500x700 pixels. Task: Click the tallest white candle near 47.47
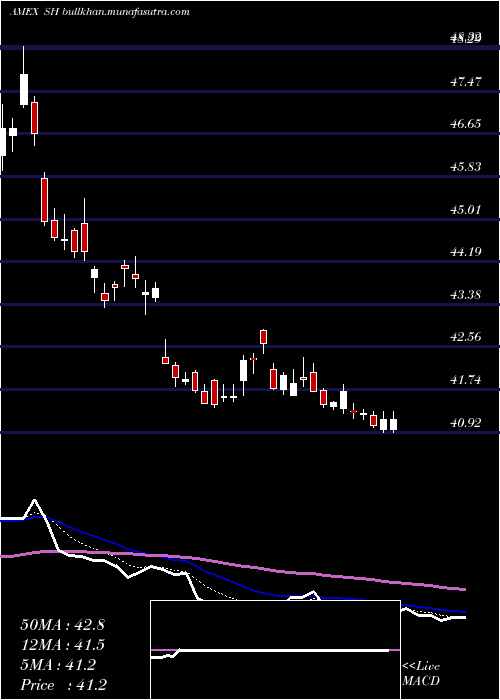click(24, 90)
